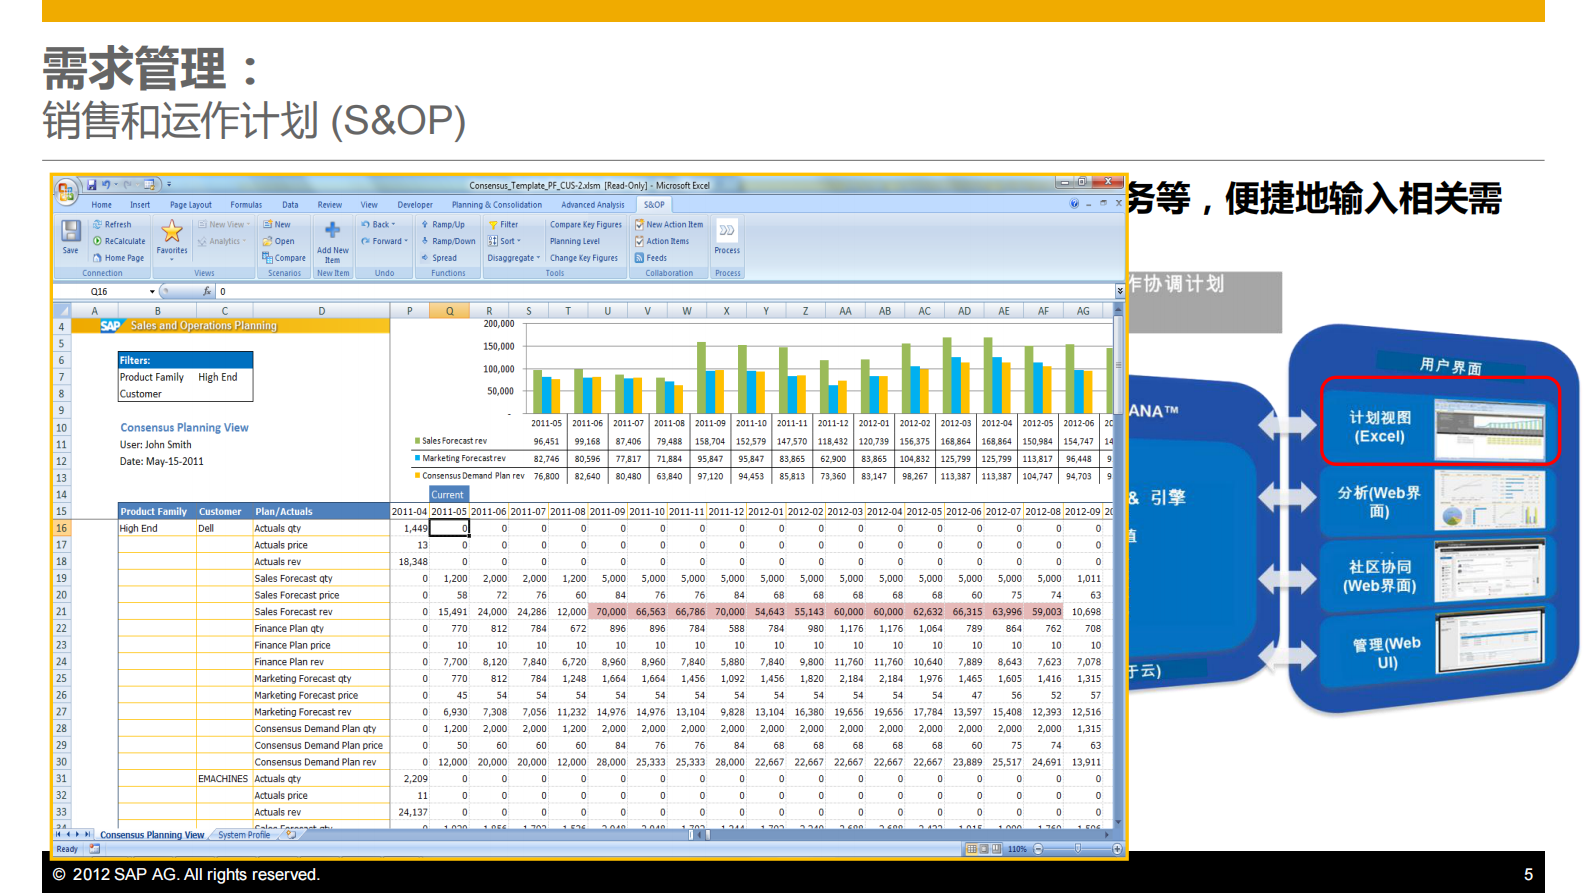Click the 'EMACHINES' customer cell
Screen dimensions: 1587x893
(x=223, y=778)
